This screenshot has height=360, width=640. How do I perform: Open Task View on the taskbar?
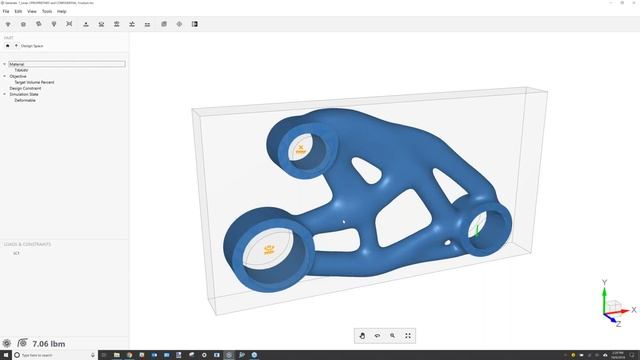[104, 355]
